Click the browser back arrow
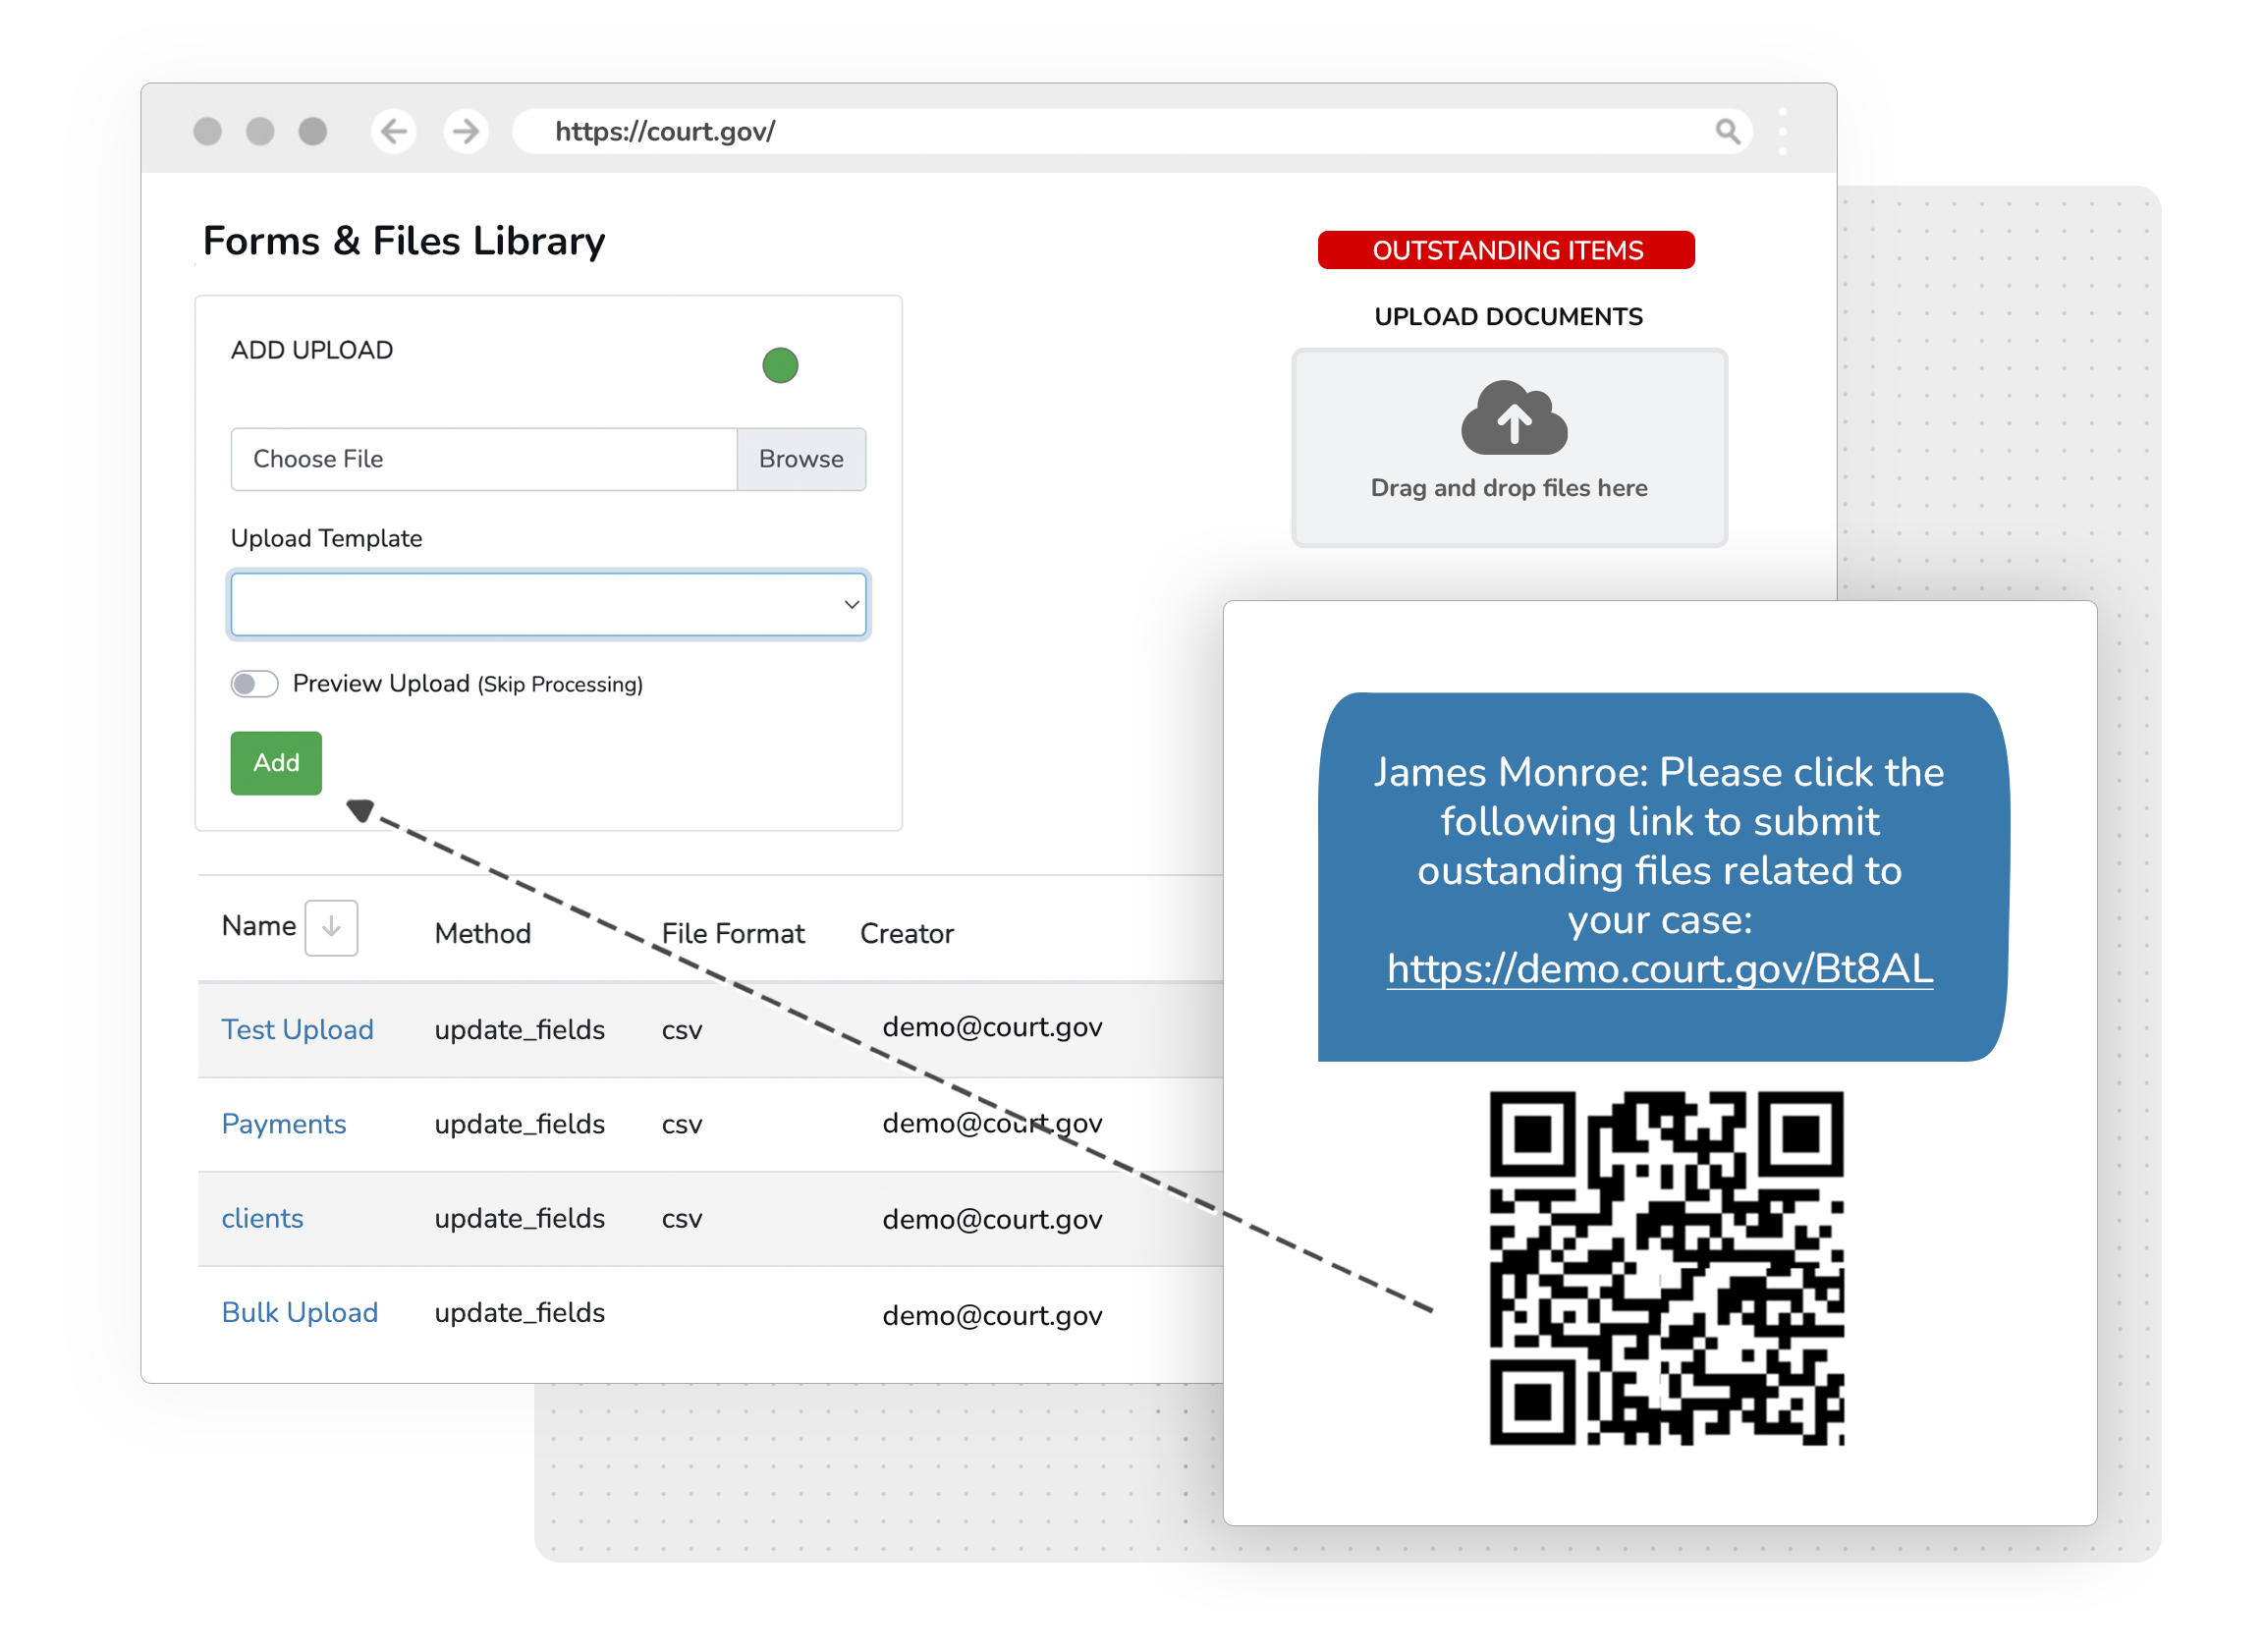 click(x=394, y=131)
